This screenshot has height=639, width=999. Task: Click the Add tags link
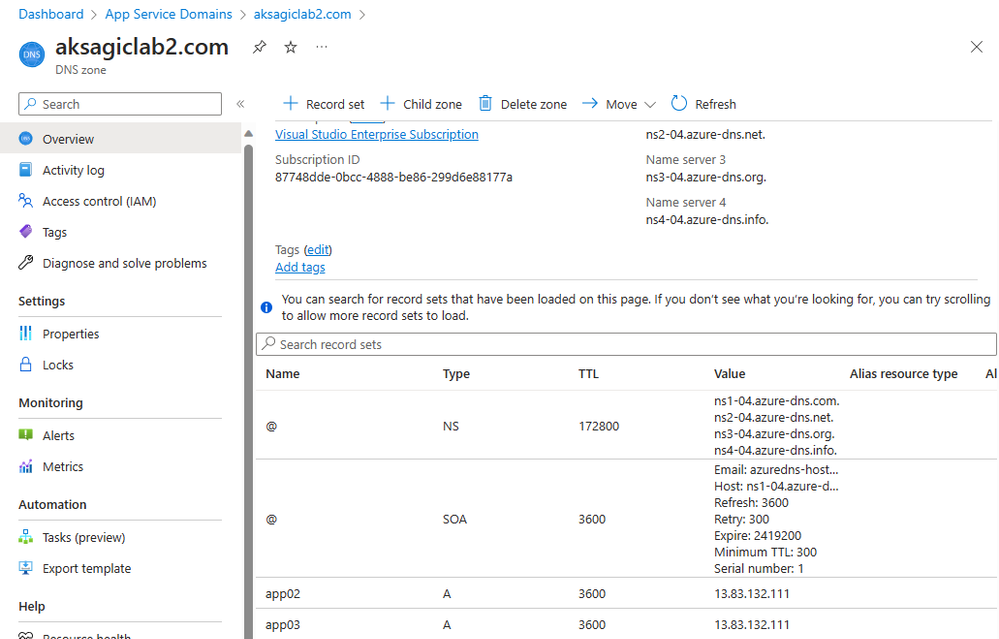click(x=300, y=268)
